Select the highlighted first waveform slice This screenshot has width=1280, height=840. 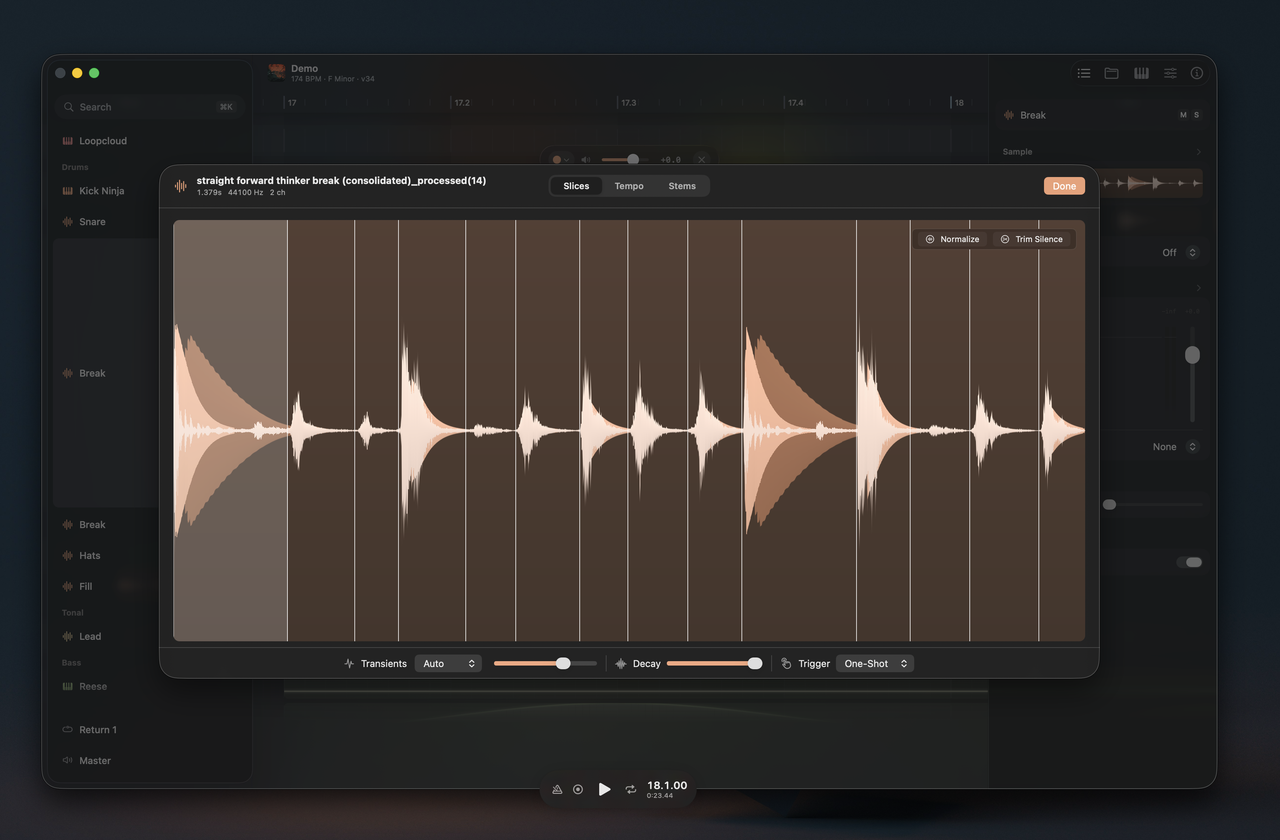[x=231, y=431]
